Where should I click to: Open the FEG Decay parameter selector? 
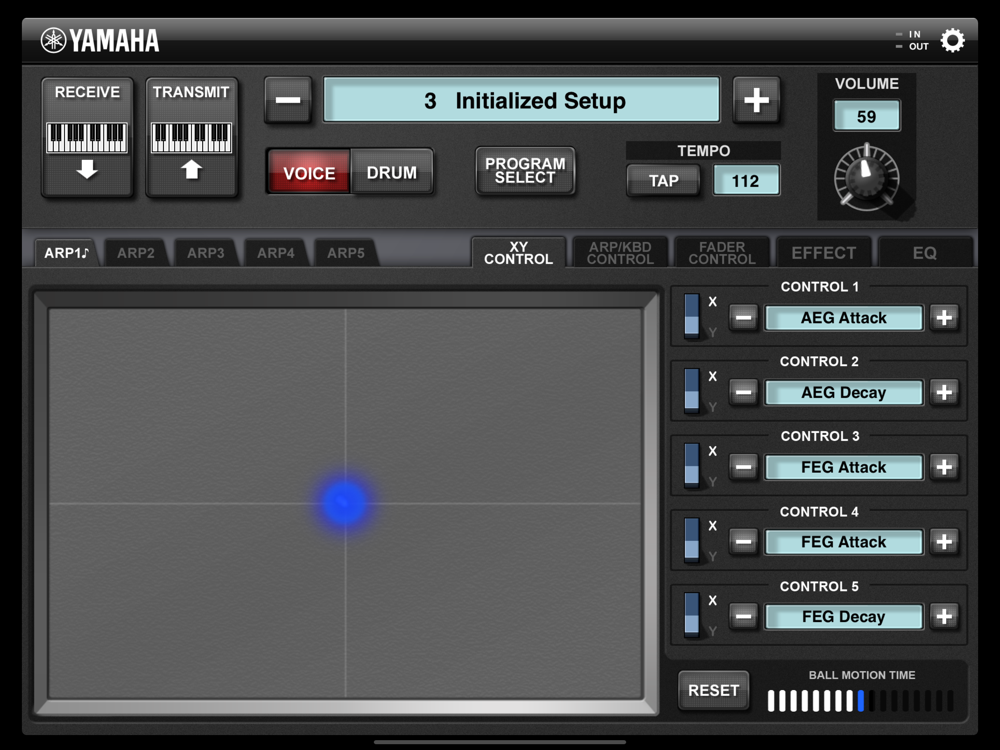tap(844, 617)
